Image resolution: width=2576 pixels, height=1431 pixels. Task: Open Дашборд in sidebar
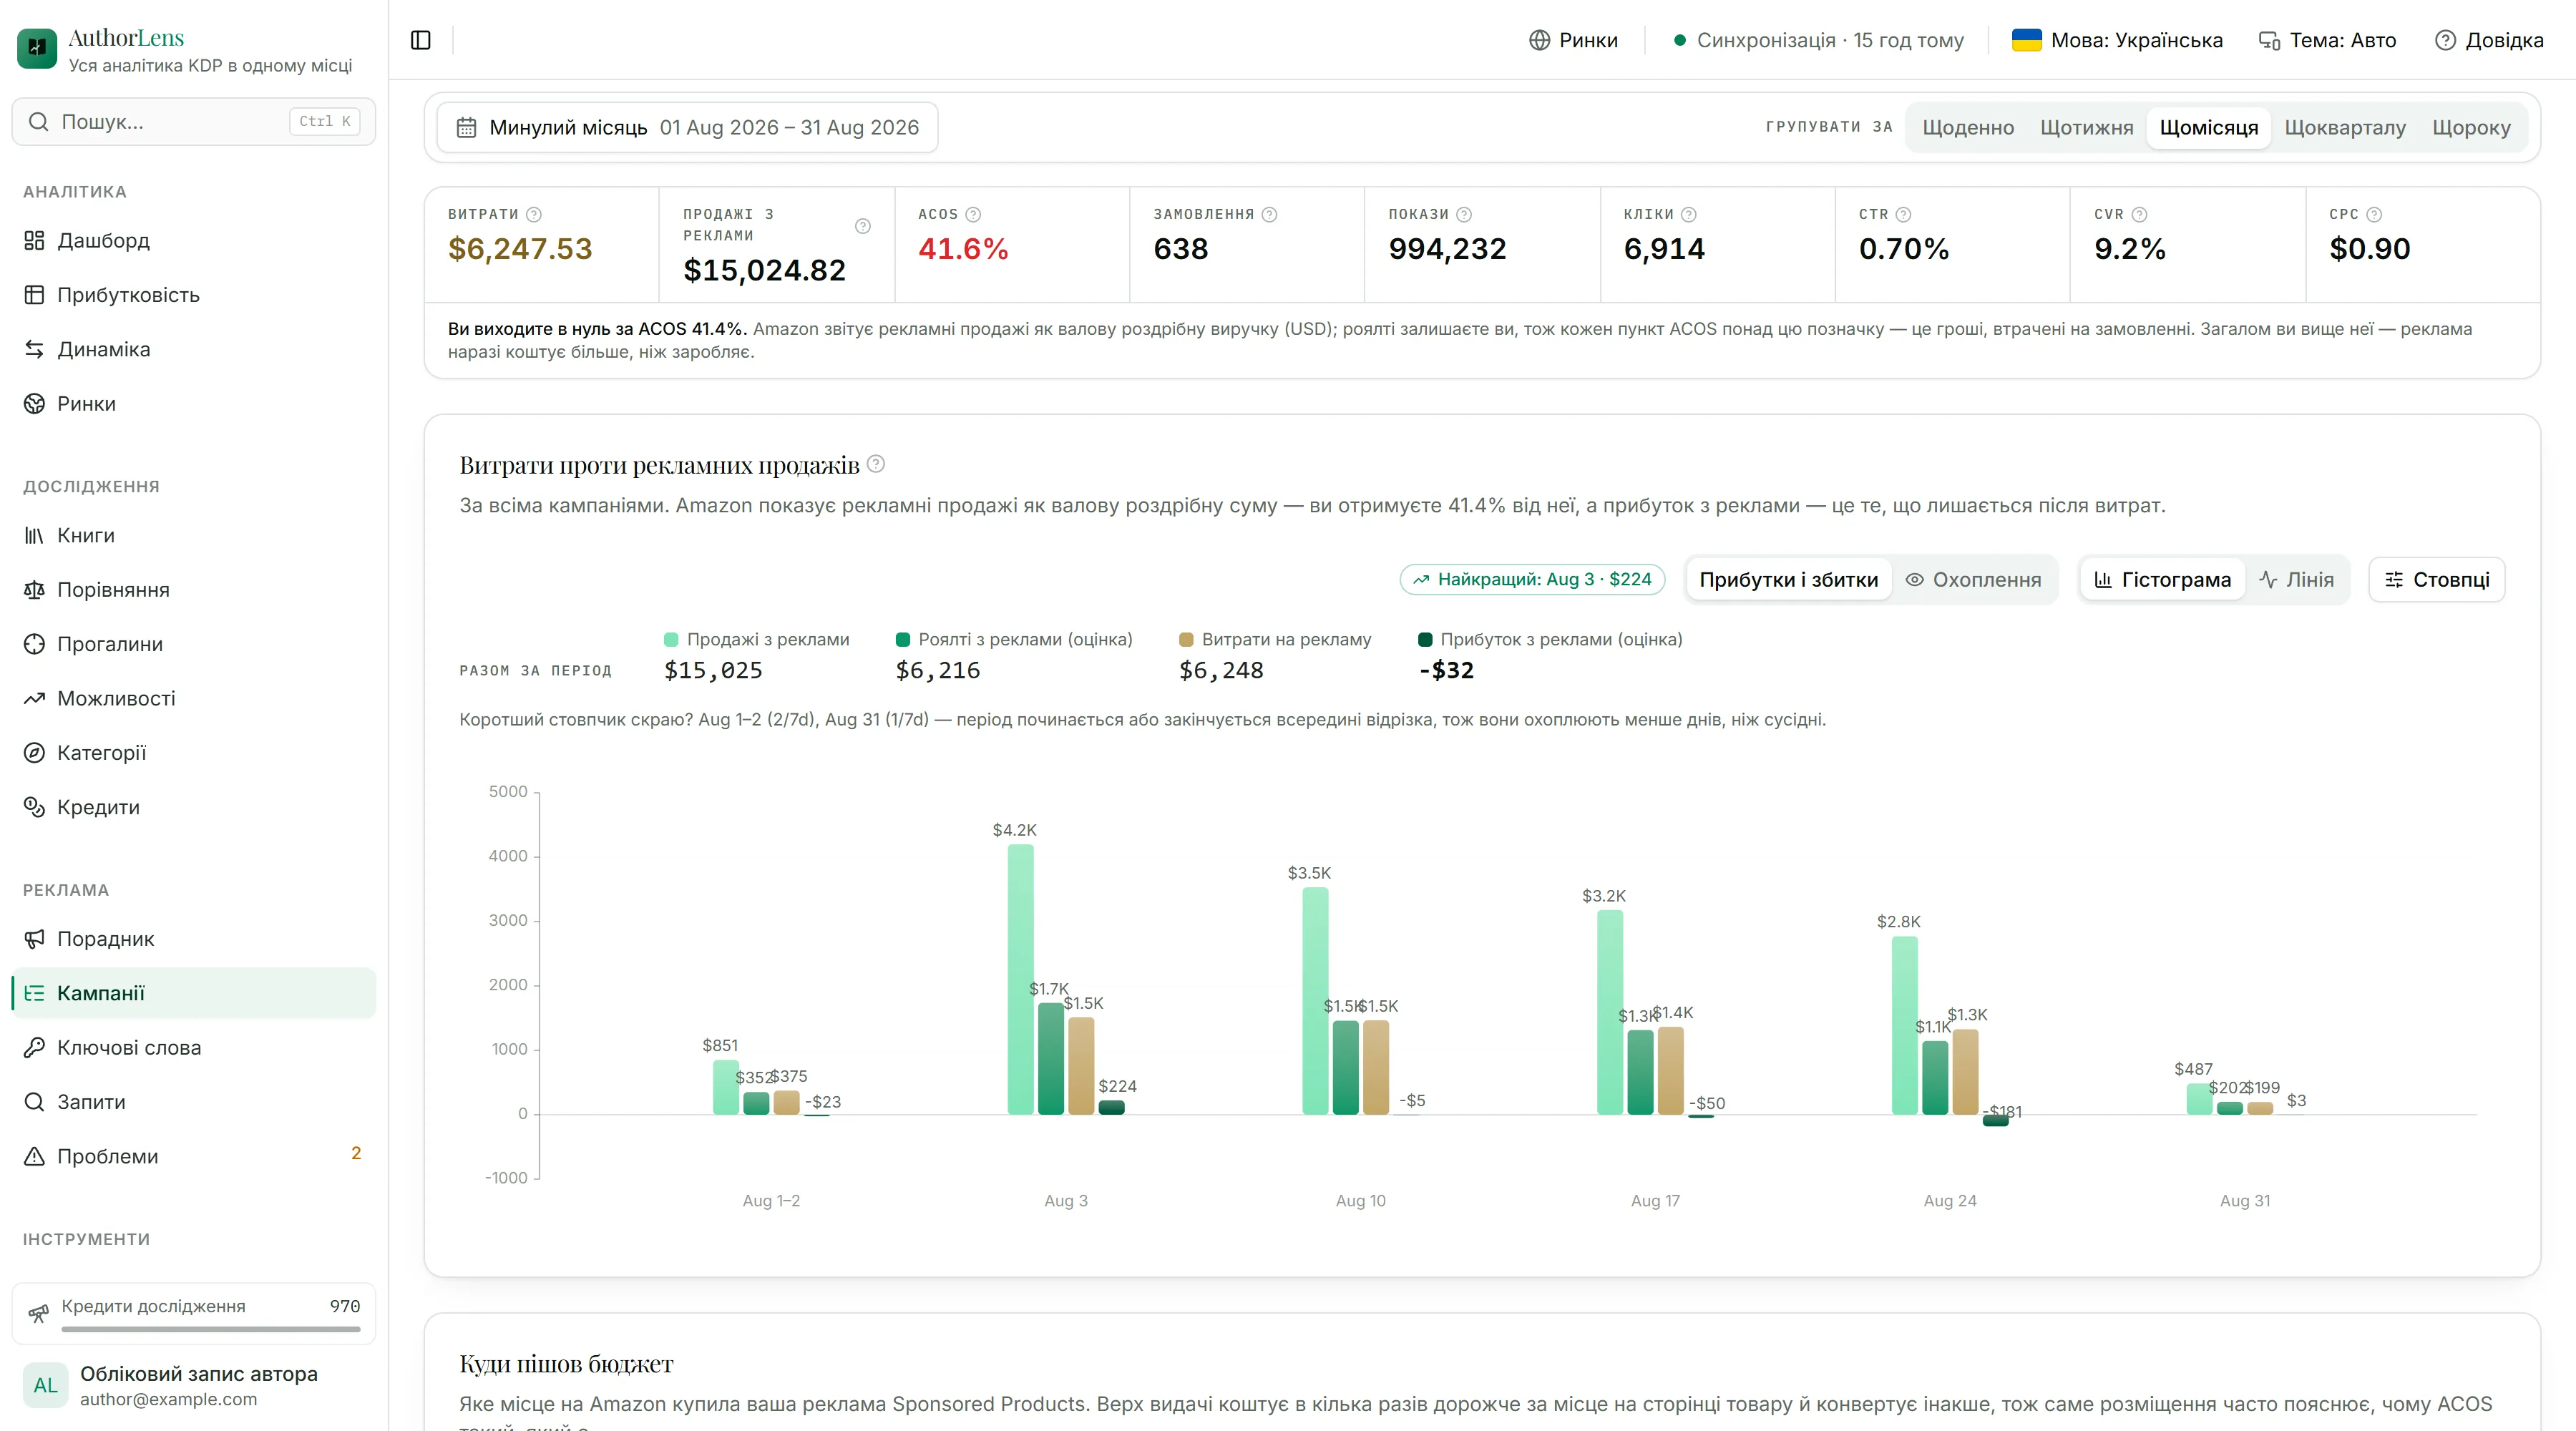[x=194, y=240]
